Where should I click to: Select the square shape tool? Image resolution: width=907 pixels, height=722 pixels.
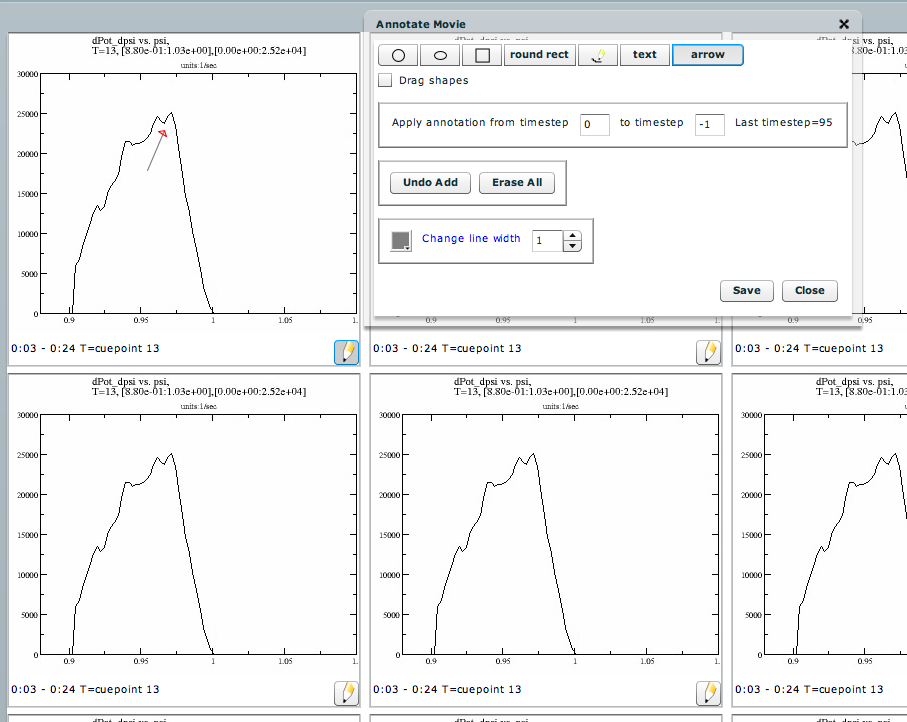(482, 55)
